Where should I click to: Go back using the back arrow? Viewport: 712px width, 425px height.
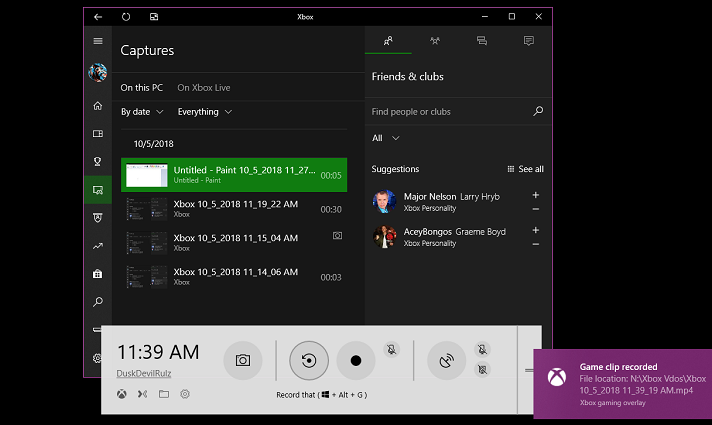(98, 17)
